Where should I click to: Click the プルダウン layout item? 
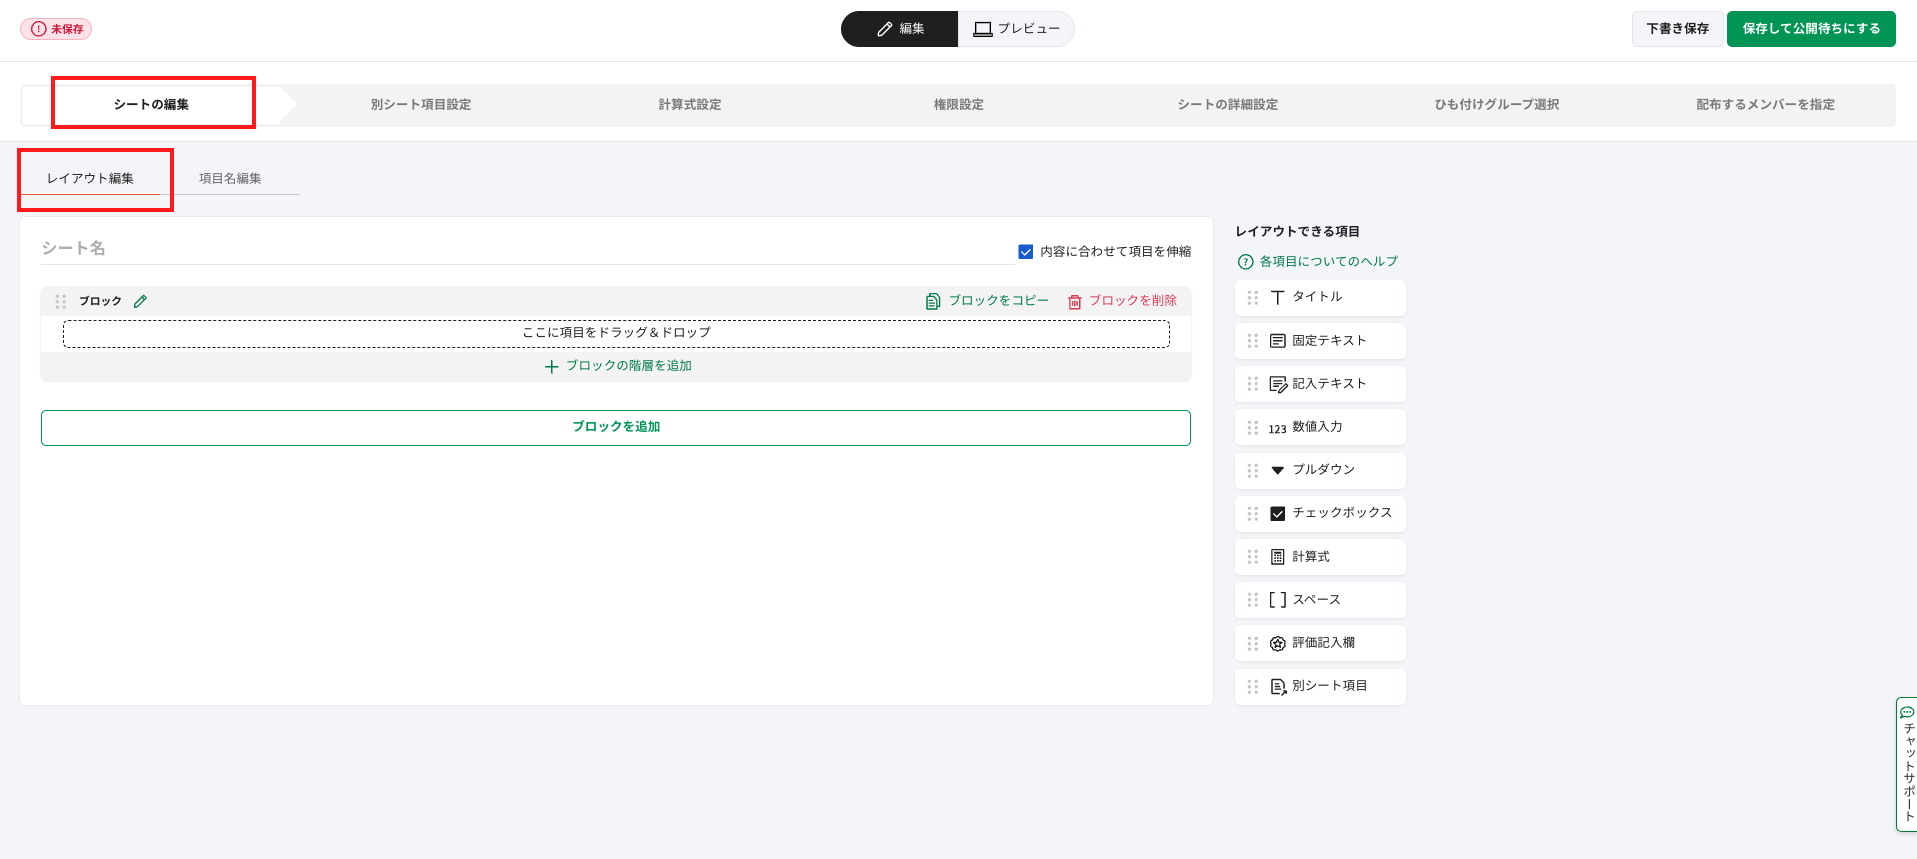coord(1320,470)
